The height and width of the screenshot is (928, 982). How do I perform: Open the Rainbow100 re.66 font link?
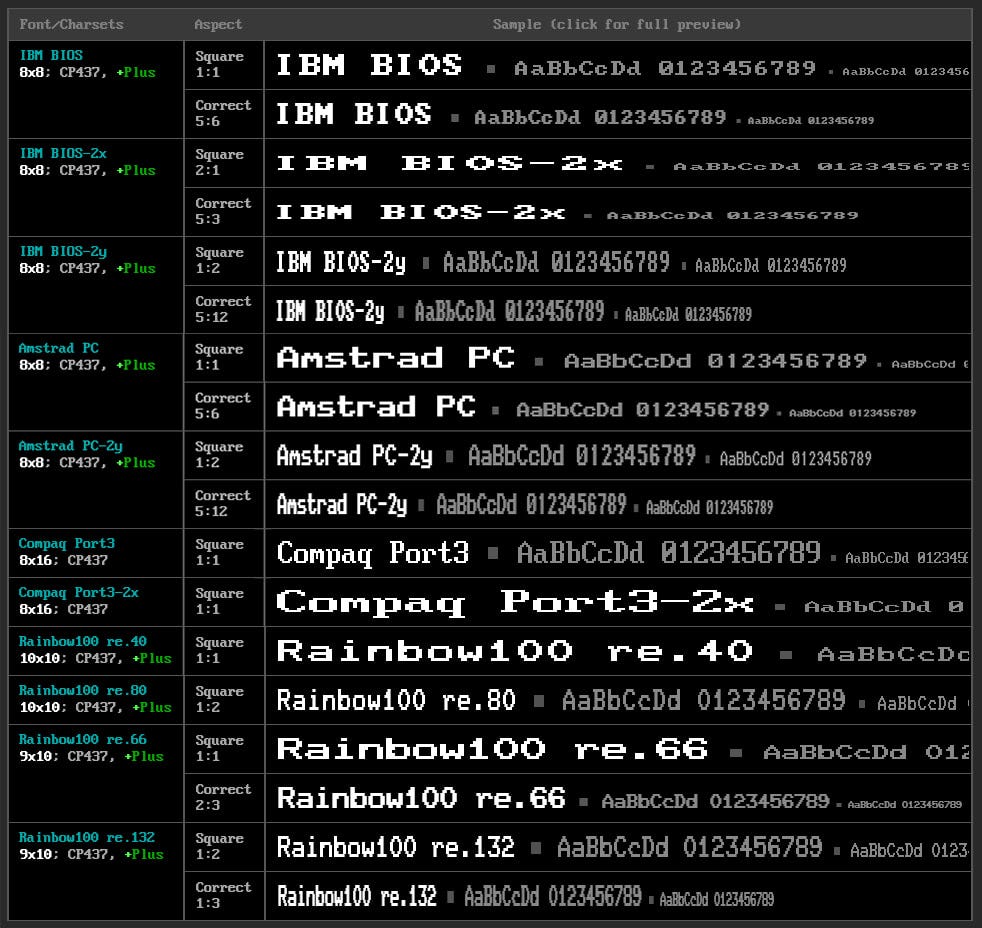(83, 739)
